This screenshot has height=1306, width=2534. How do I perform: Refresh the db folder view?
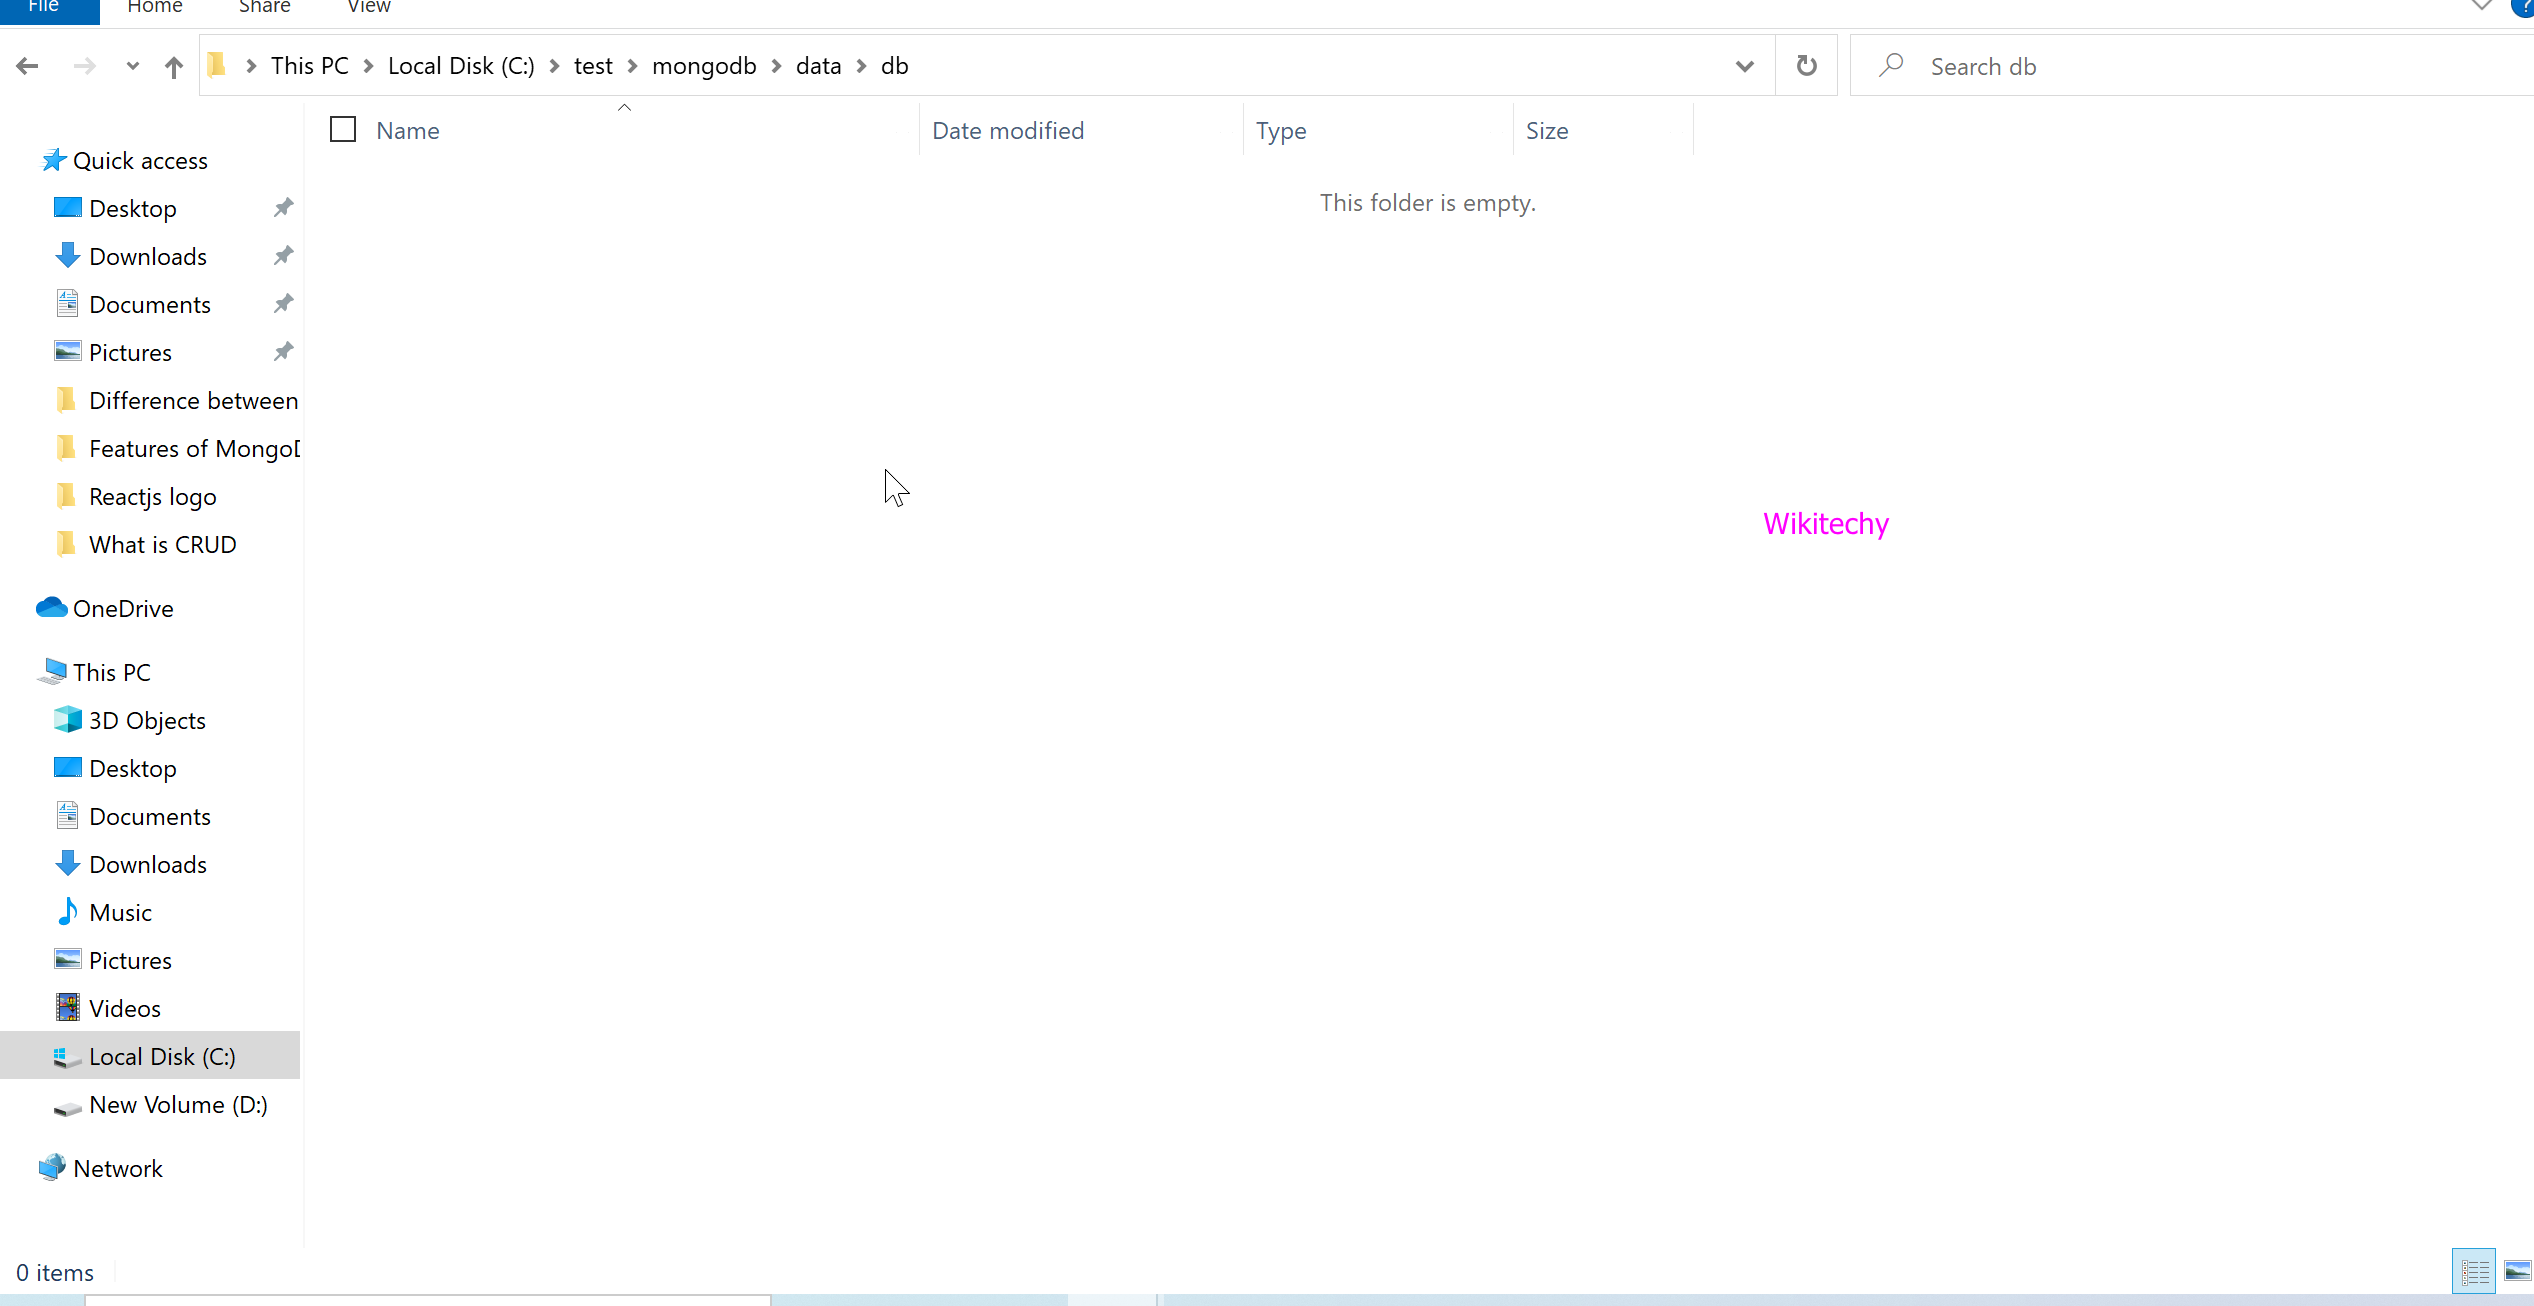[x=1806, y=66]
